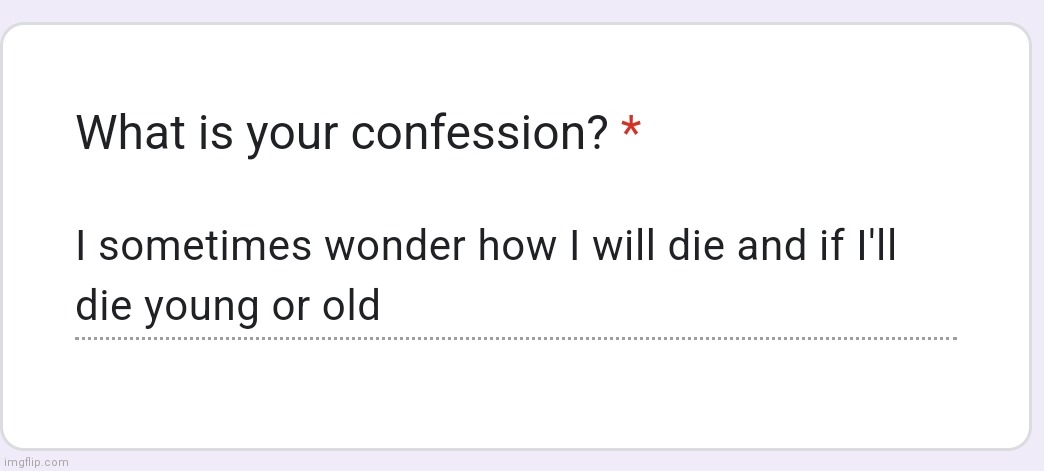Click the empty white area below the answer line
Image resolution: width=1044 pixels, height=471 pixels.
(516, 393)
